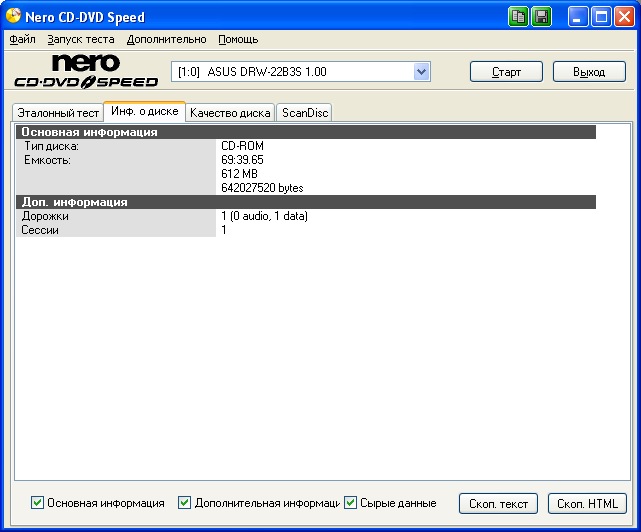
Task: Click the Сессии label
Action: click(x=40, y=230)
